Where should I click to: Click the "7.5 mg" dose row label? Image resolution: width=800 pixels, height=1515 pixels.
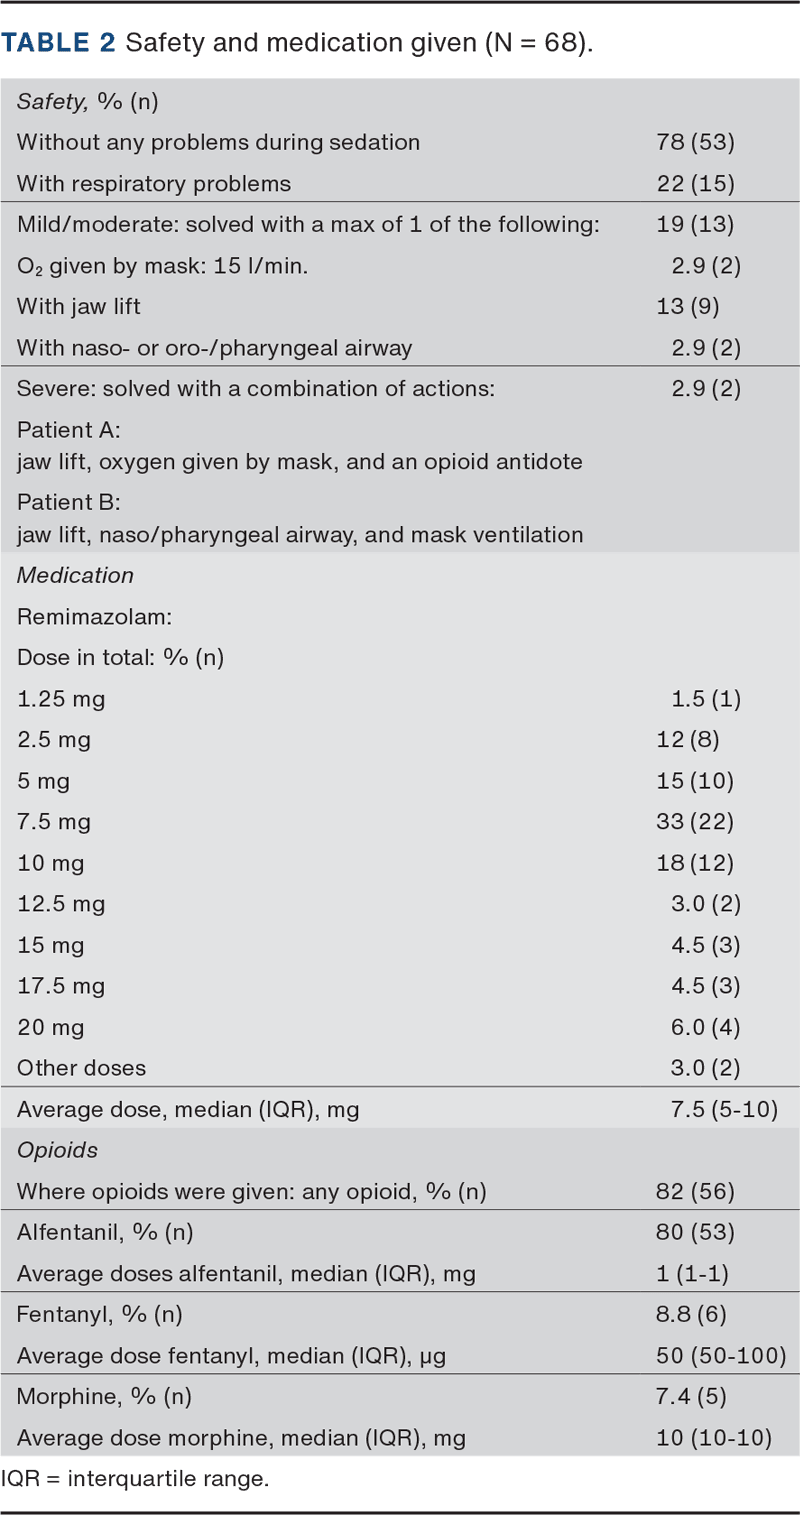tap(54, 822)
